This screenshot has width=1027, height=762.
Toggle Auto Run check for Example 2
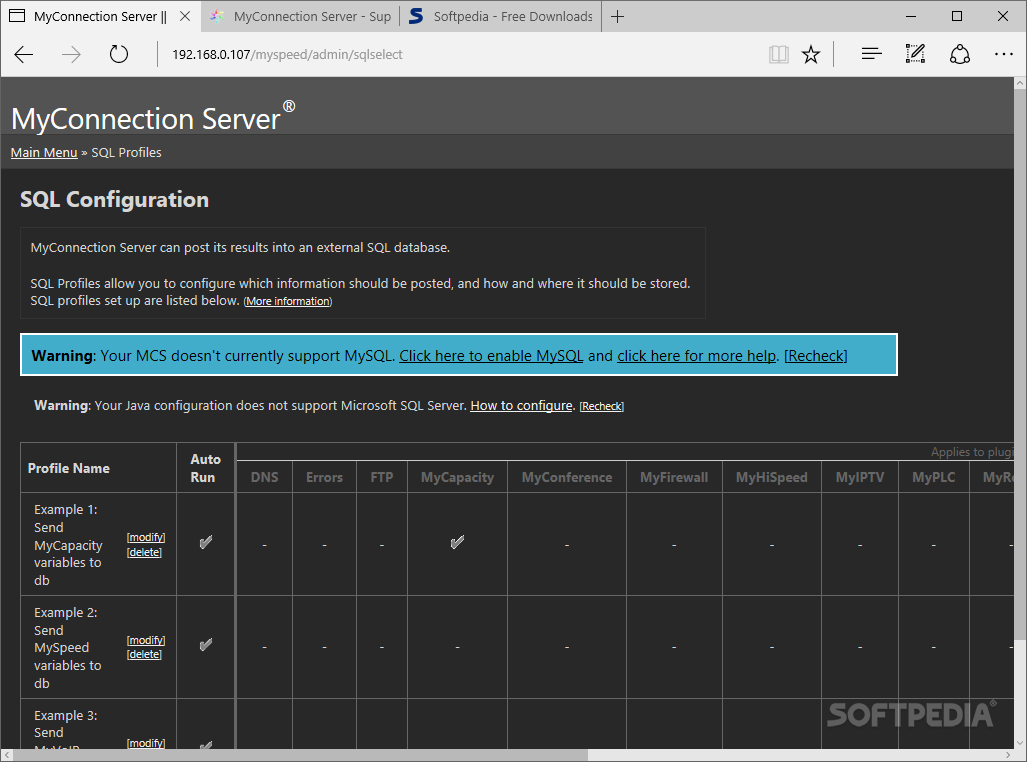click(x=206, y=645)
